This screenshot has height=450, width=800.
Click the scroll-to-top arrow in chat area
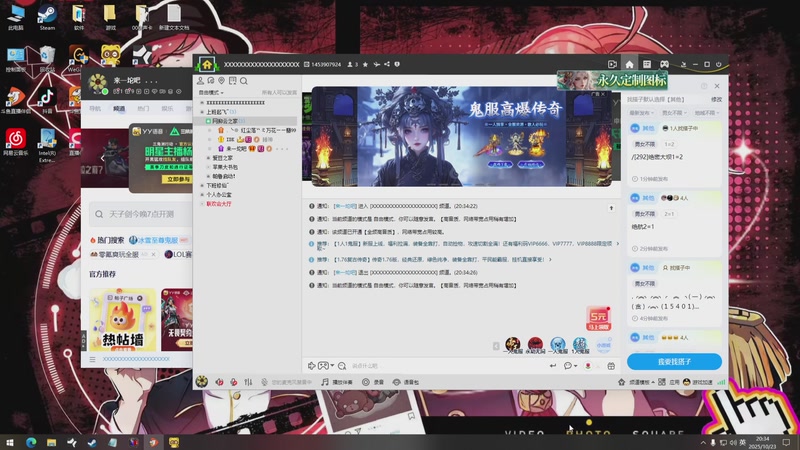click(x=611, y=208)
